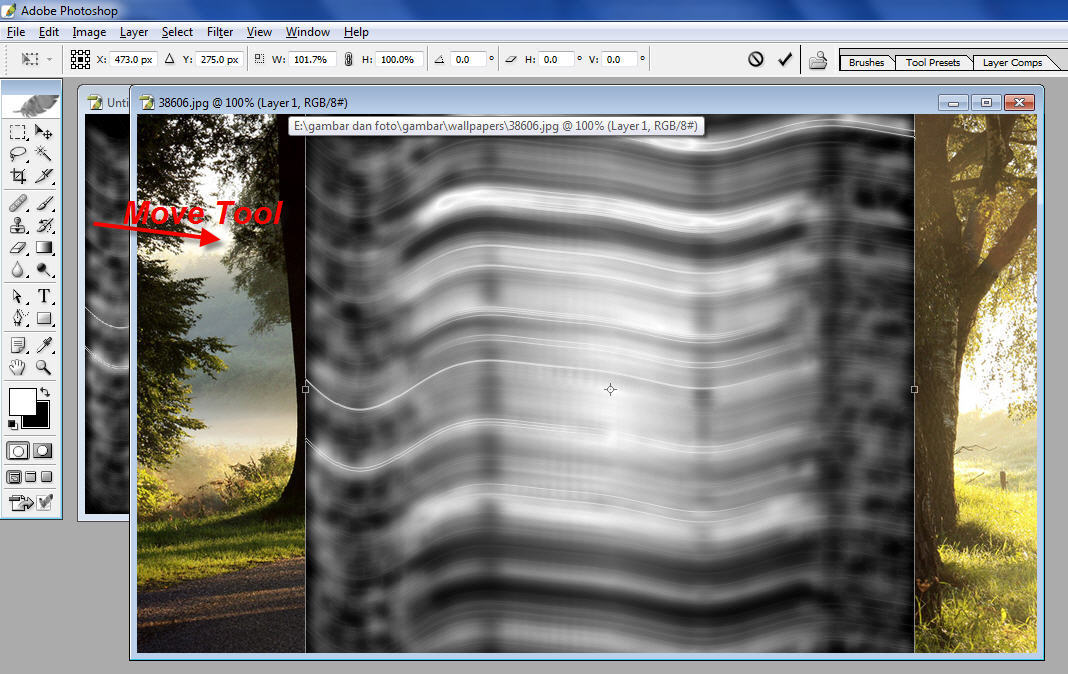Open the tool preset picker dropdown
Screen dimensions: 1068x674
(47, 59)
